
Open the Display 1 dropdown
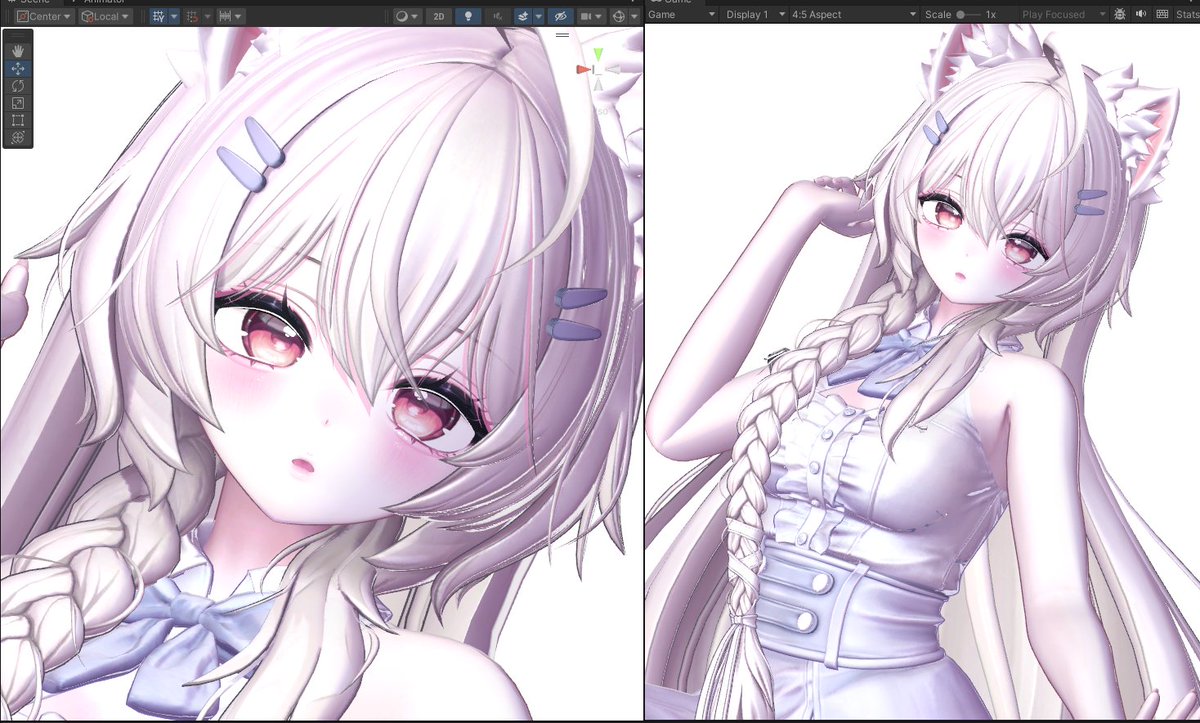click(x=754, y=15)
